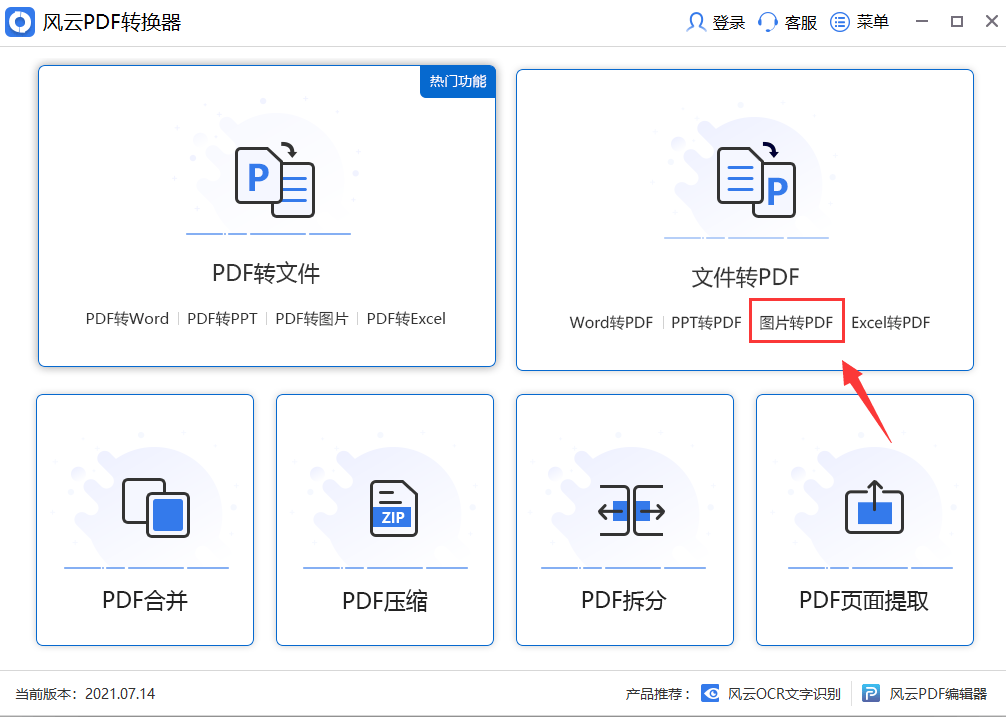Click the 文件转PDF document conversion icon
The width and height of the screenshot is (1006, 717).
point(756,181)
